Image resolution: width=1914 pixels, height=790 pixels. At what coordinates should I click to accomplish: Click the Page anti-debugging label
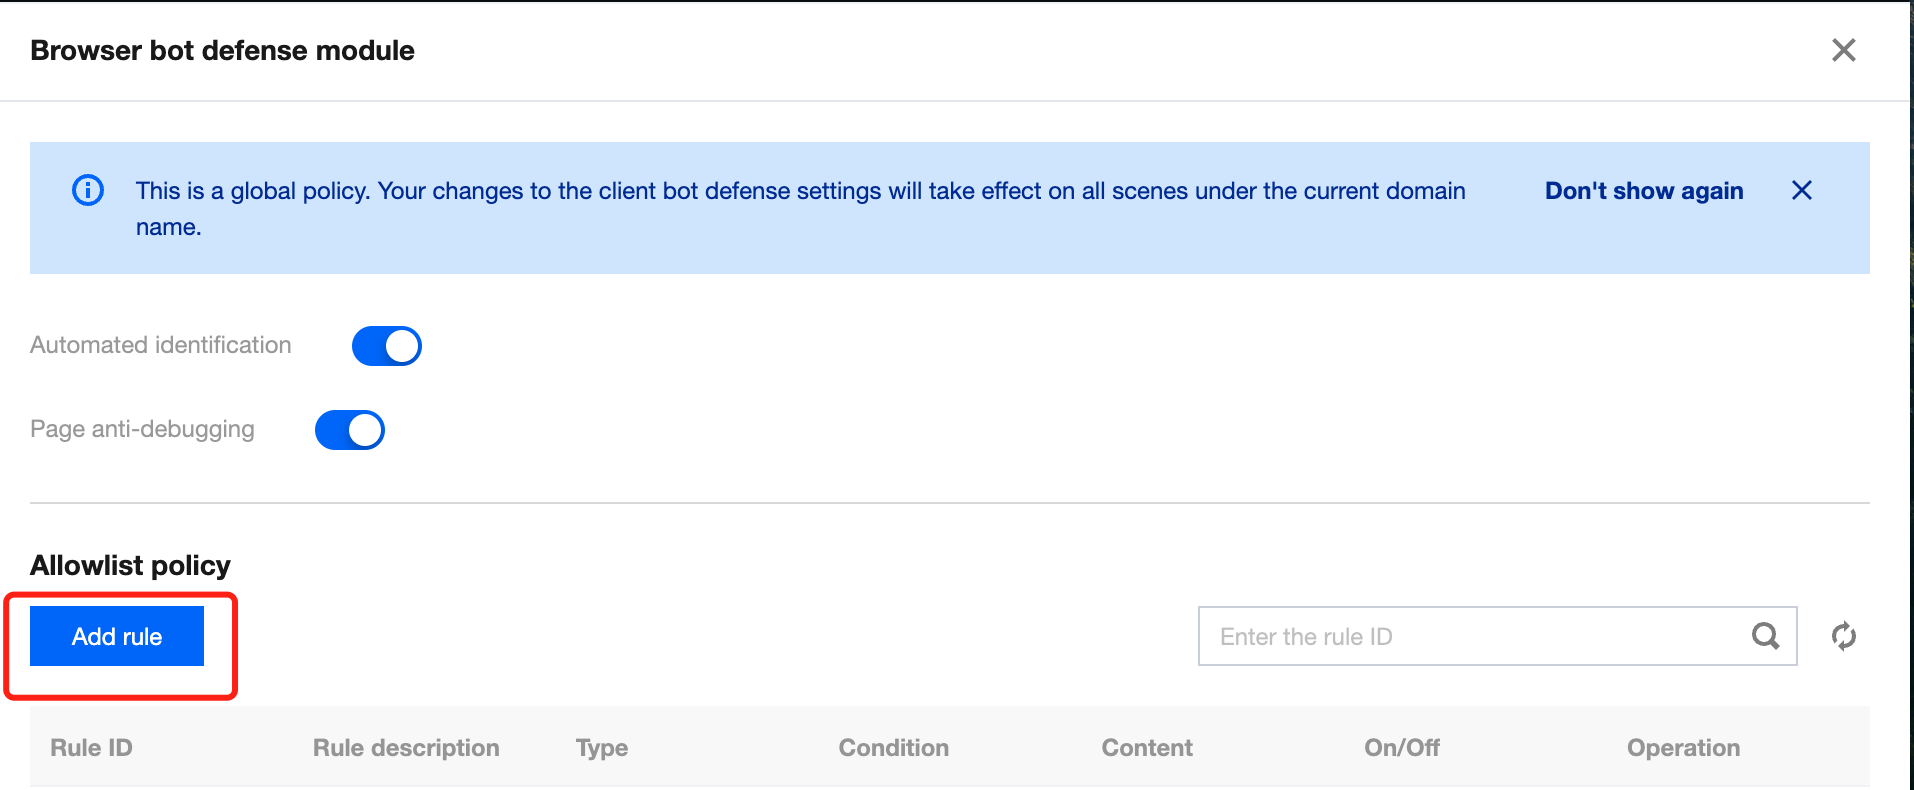142,429
